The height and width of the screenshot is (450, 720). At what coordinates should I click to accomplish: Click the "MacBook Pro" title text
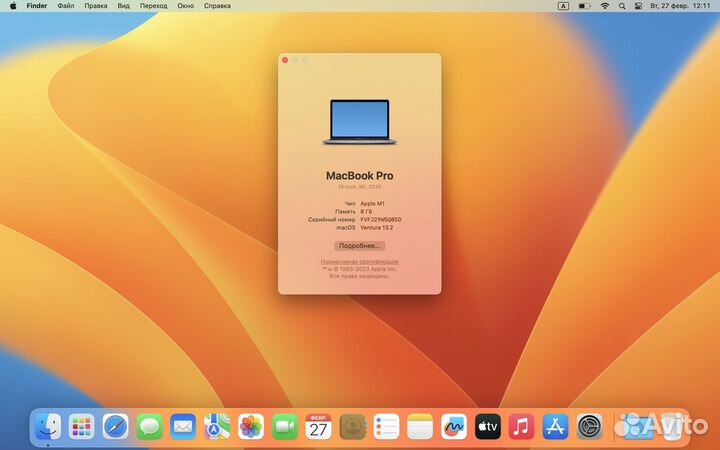360,175
